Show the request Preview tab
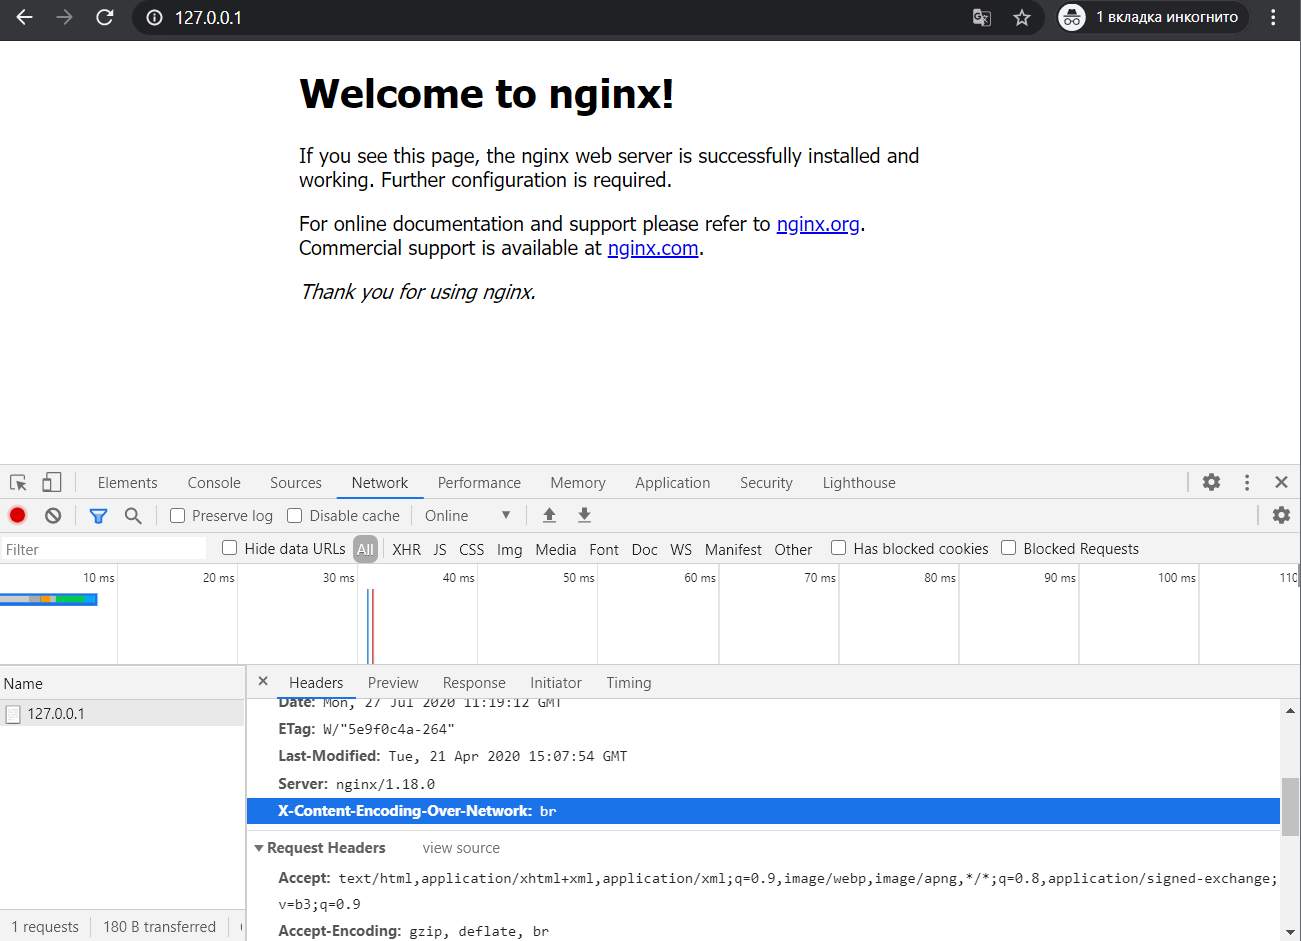1301x941 pixels. coord(393,682)
